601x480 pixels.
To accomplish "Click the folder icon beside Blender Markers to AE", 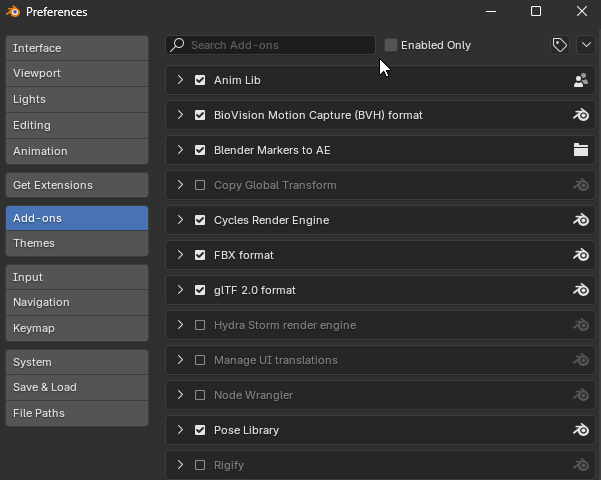I will (580, 150).
